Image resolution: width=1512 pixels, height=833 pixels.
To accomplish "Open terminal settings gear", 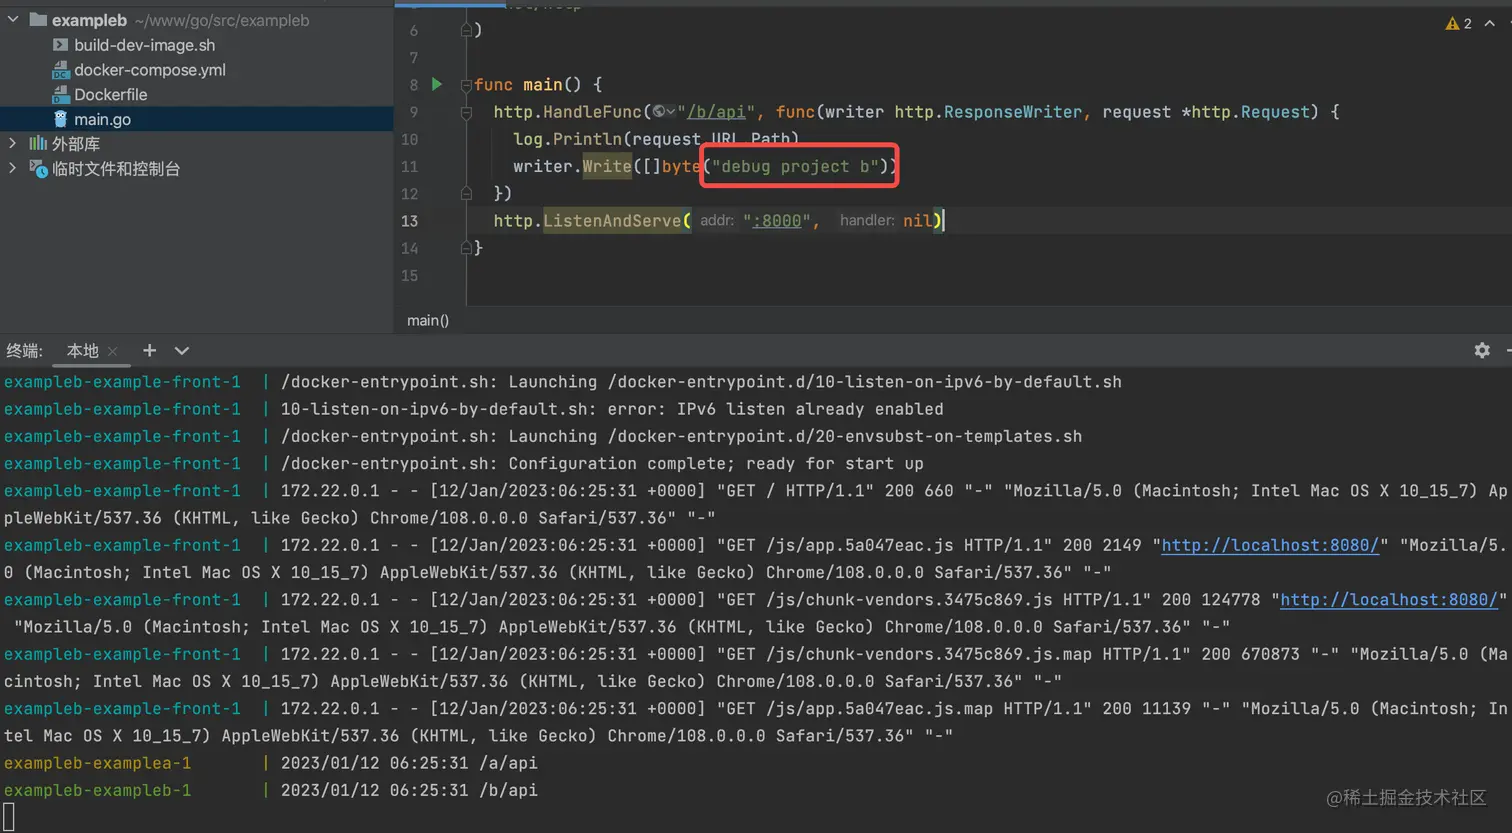I will pos(1482,350).
